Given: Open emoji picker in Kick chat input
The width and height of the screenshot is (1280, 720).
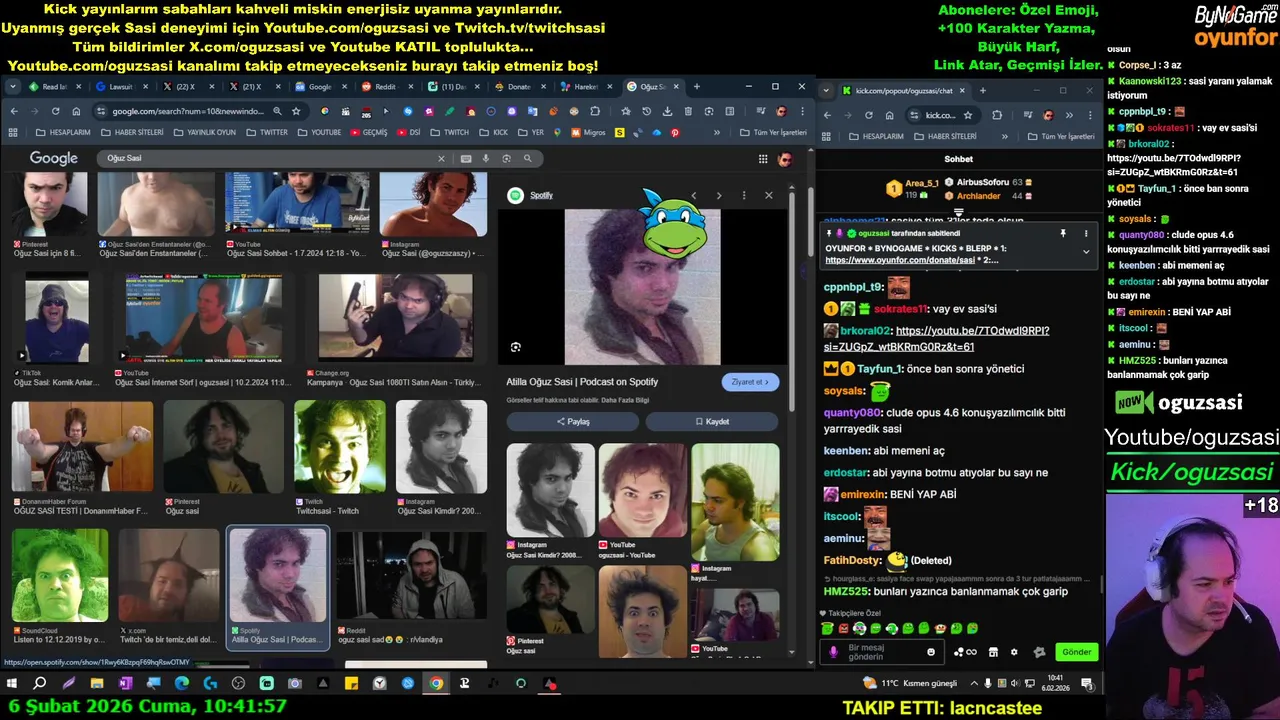Looking at the screenshot, I should click(x=931, y=652).
